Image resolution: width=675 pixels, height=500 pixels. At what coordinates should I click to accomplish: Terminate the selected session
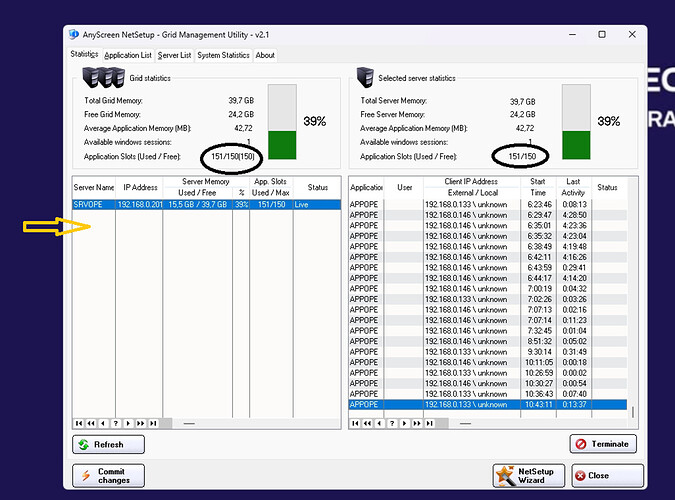coord(603,444)
